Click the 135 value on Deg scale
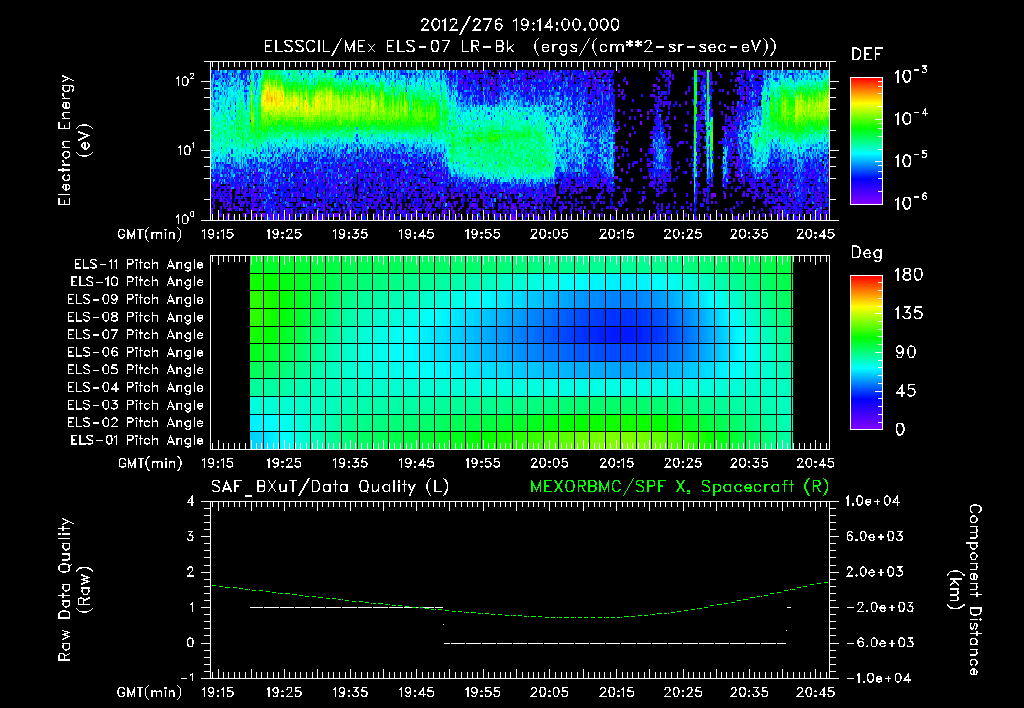Image resolution: width=1024 pixels, height=708 pixels. (x=908, y=314)
